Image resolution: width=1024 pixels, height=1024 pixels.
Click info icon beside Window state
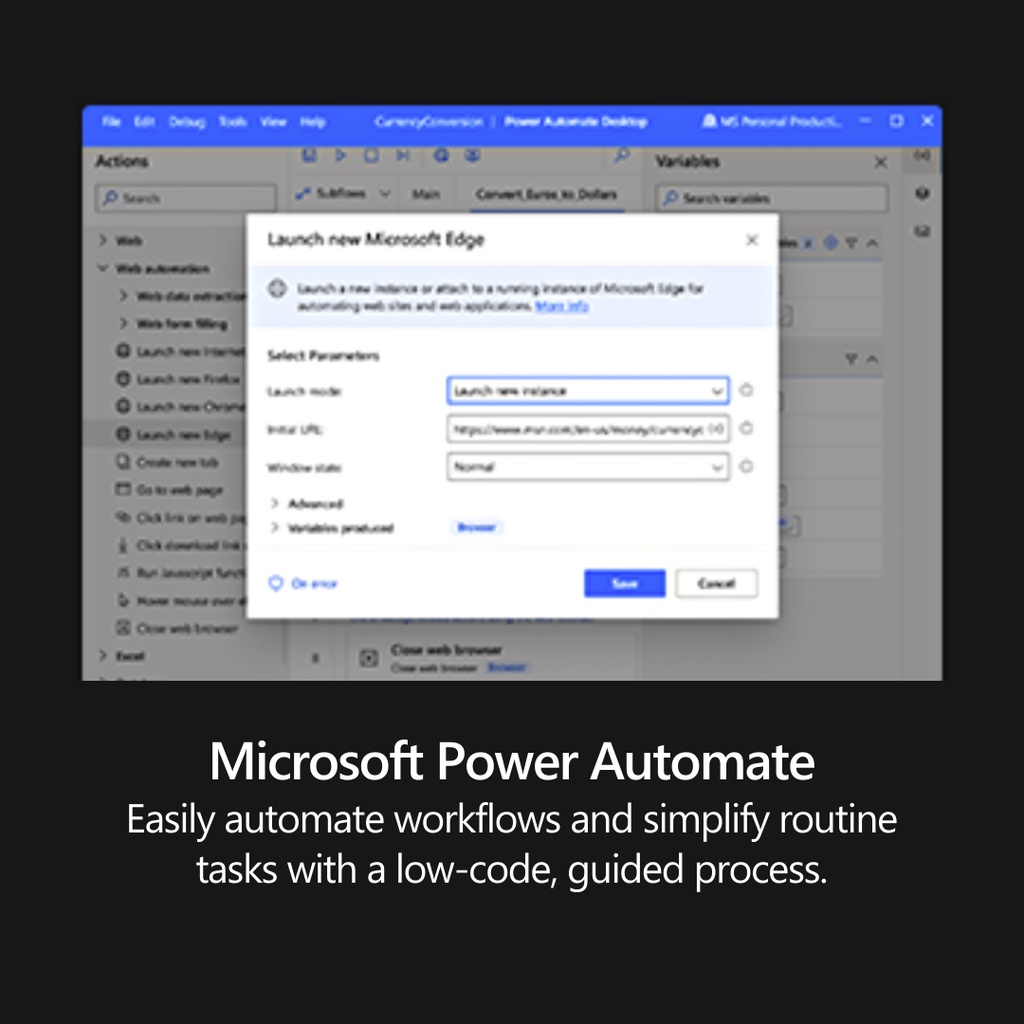[x=746, y=466]
